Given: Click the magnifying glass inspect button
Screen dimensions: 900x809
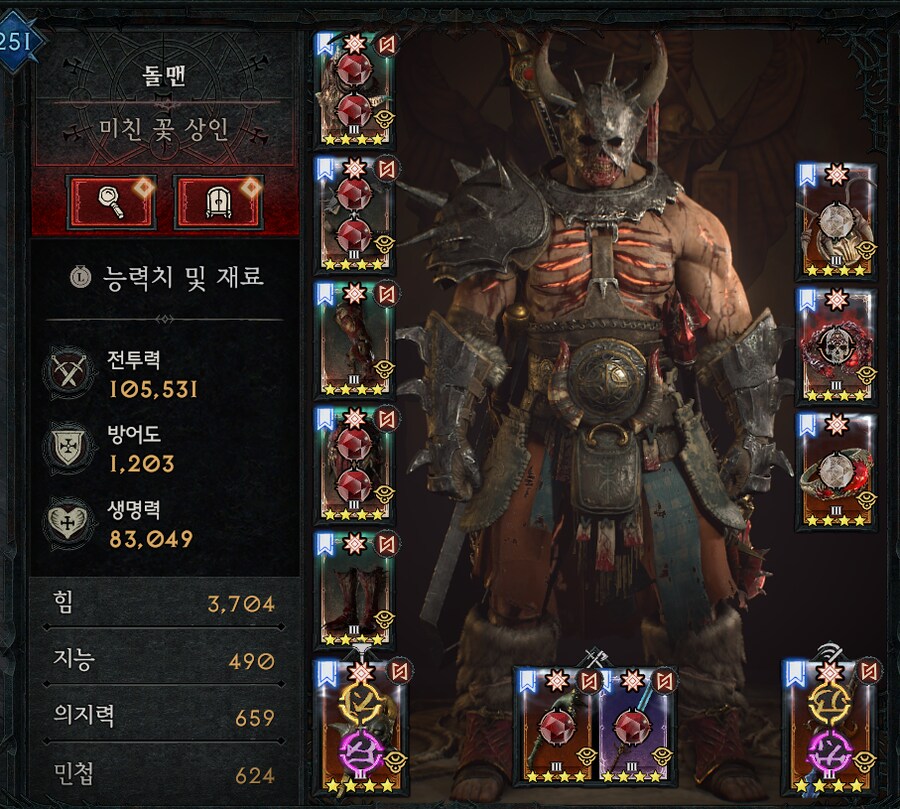Looking at the screenshot, I should (111, 202).
